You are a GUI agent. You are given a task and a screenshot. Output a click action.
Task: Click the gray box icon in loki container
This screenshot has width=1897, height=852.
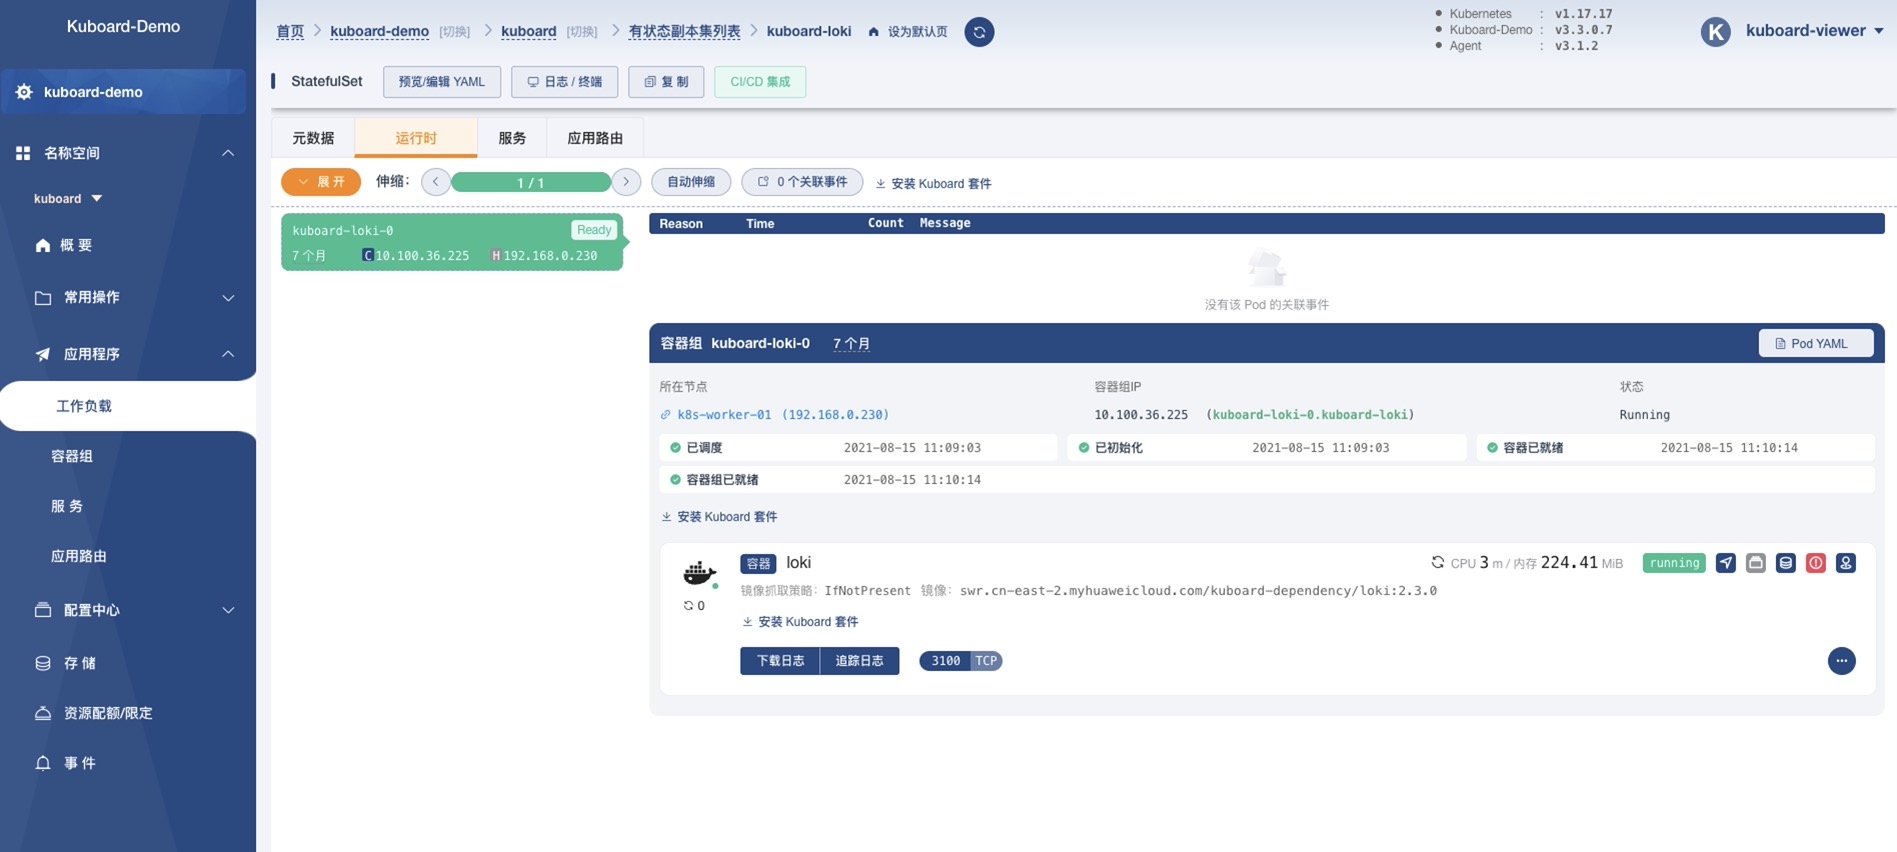pyautogui.click(x=1755, y=563)
